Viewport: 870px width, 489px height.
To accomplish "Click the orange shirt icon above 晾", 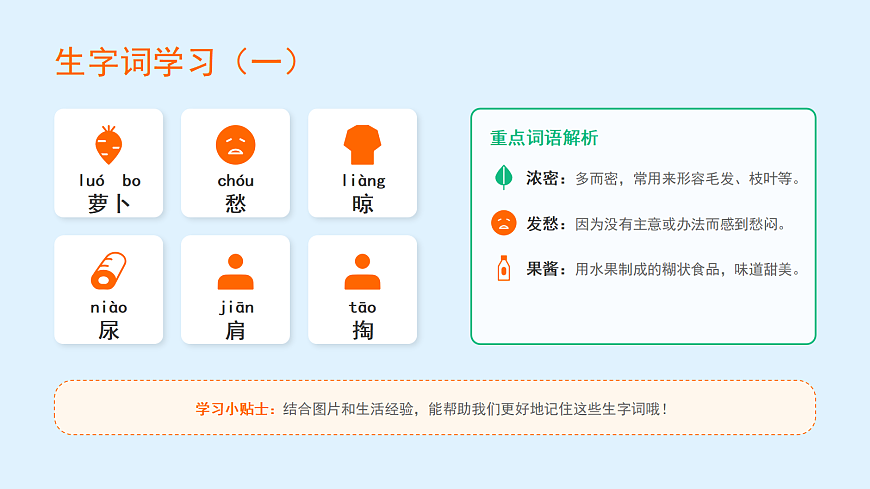I will click(362, 145).
